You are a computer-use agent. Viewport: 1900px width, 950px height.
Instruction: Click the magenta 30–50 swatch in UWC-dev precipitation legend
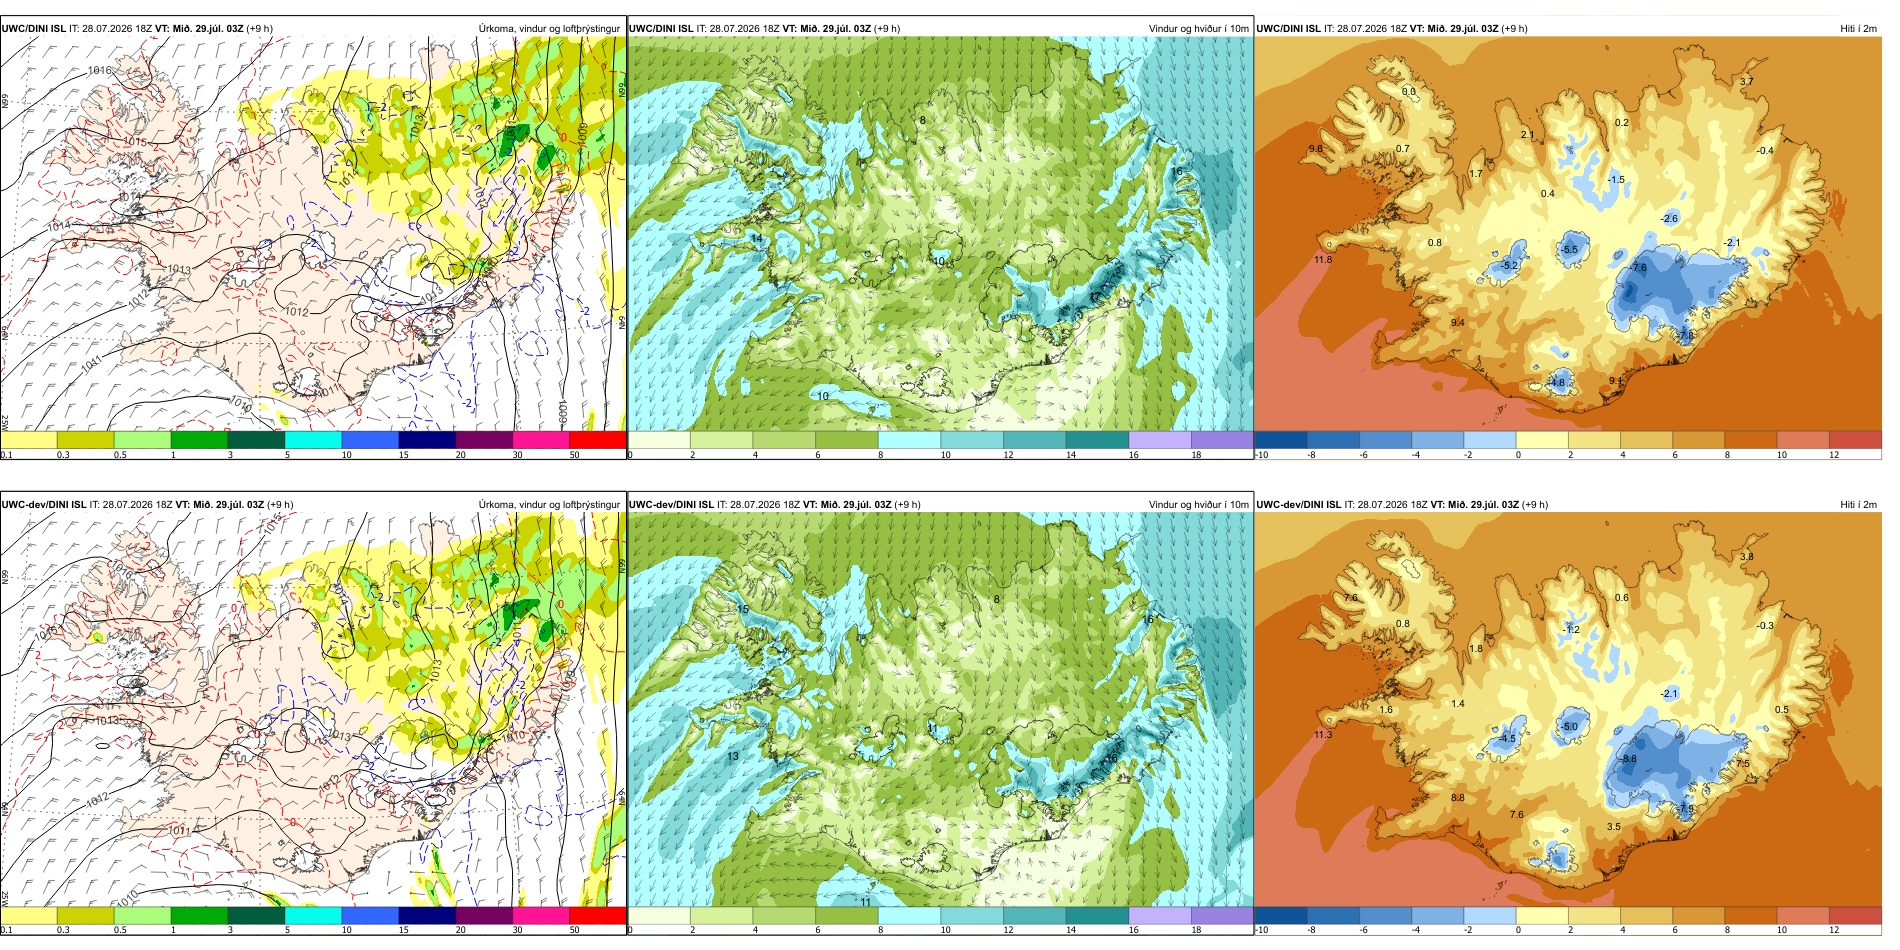541,915
